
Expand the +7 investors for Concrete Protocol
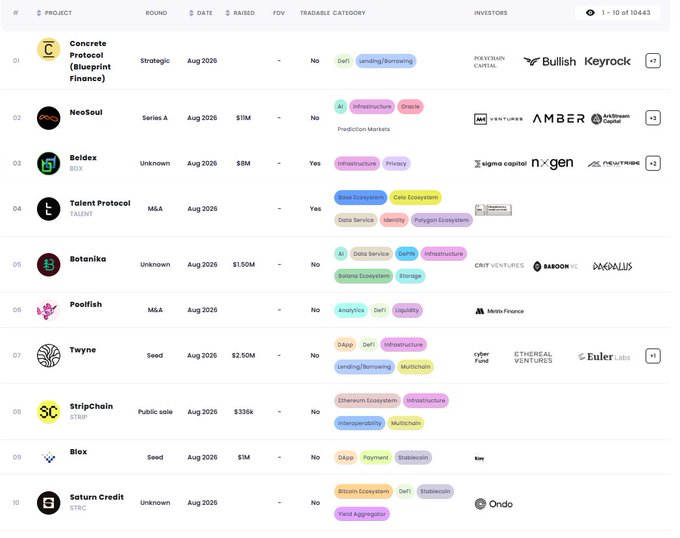point(653,61)
